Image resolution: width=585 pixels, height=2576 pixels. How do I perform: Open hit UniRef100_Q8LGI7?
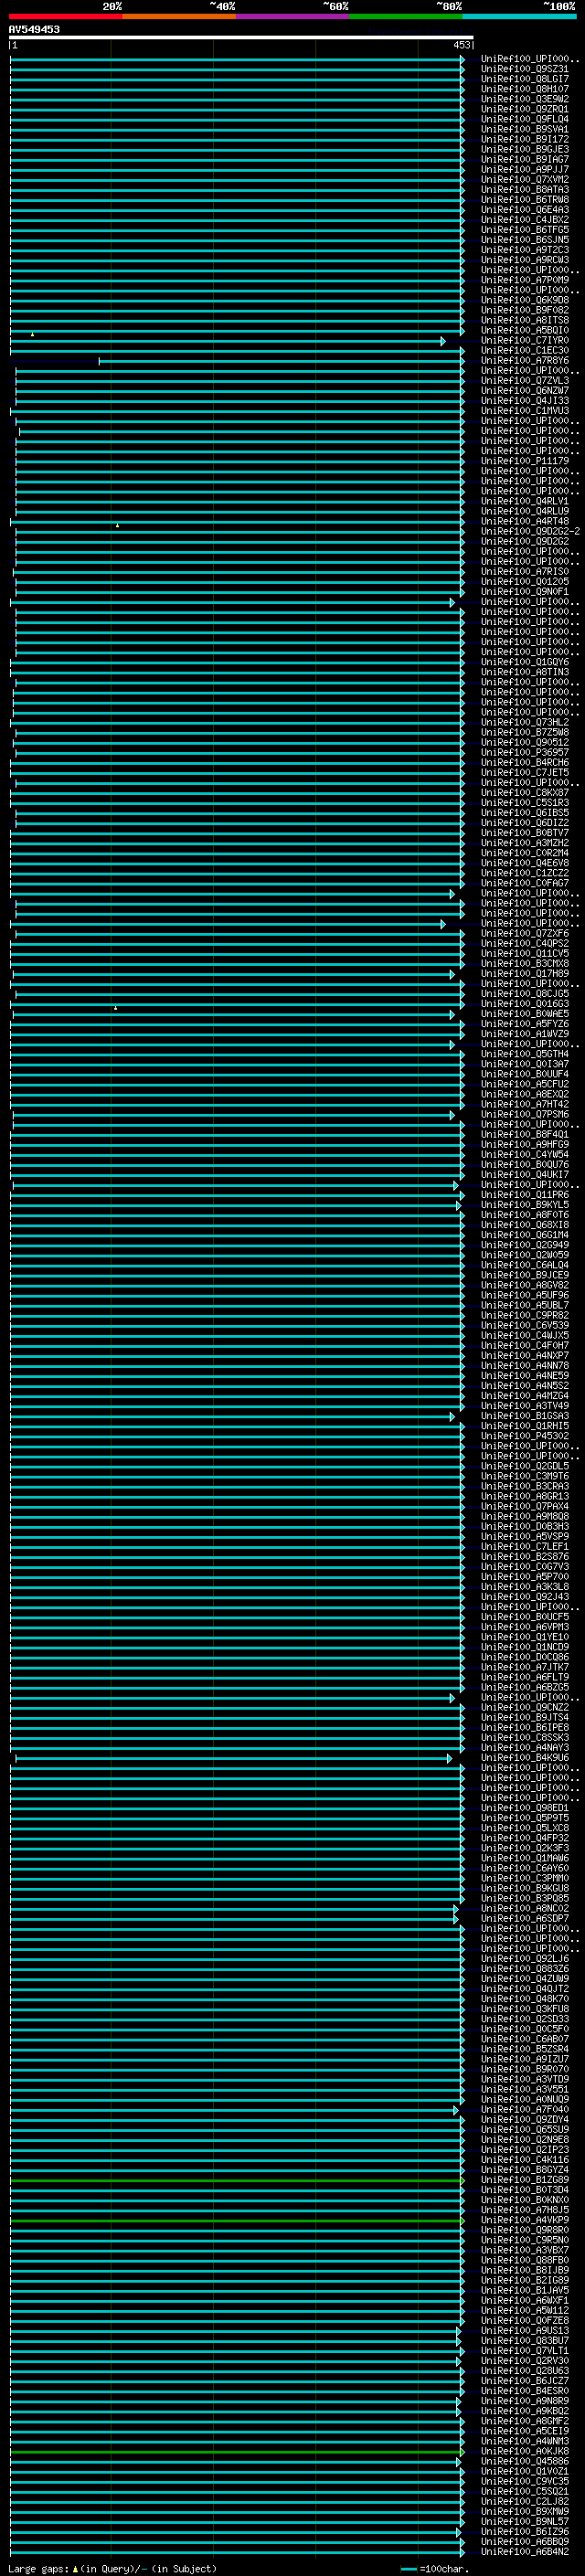point(525,79)
